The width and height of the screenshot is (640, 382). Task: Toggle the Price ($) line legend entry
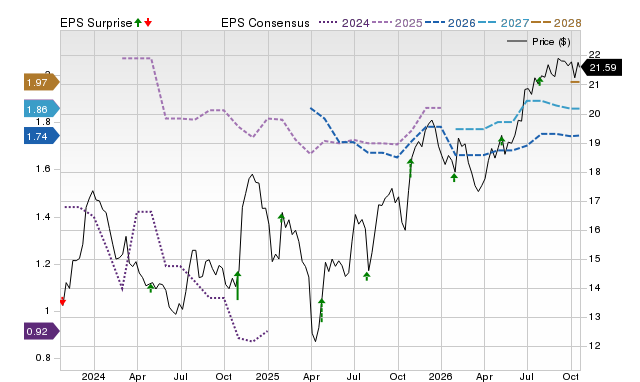(x=538, y=42)
